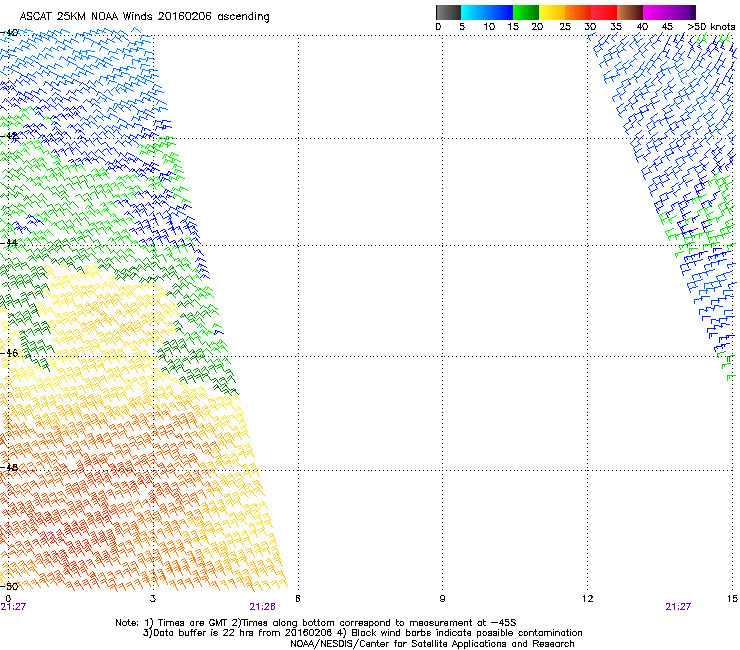Click the '>50 knots' legend label
The image size is (740, 650).
tap(711, 27)
